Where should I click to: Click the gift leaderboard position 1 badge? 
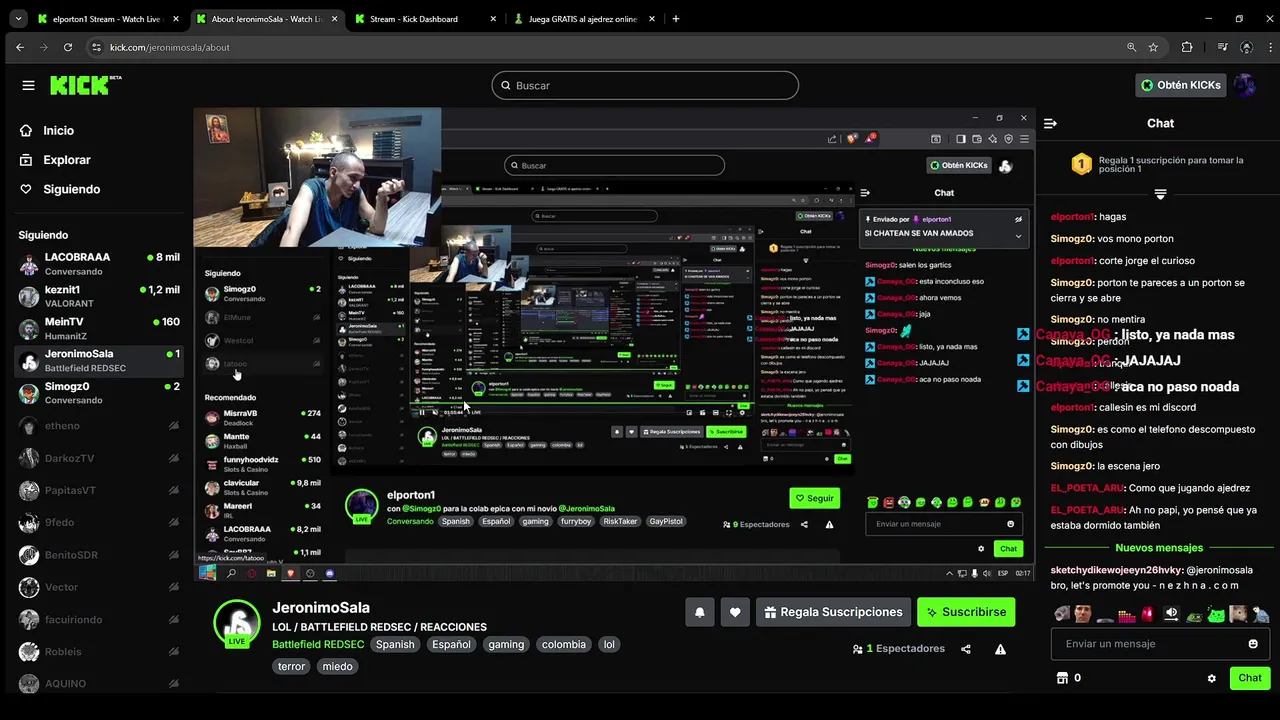pos(1081,165)
